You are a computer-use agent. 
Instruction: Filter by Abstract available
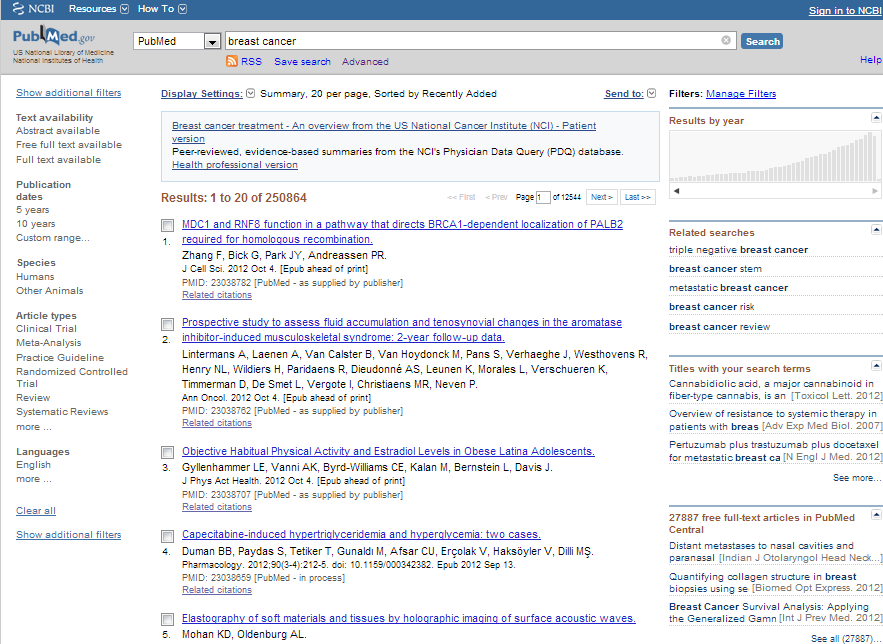point(58,131)
